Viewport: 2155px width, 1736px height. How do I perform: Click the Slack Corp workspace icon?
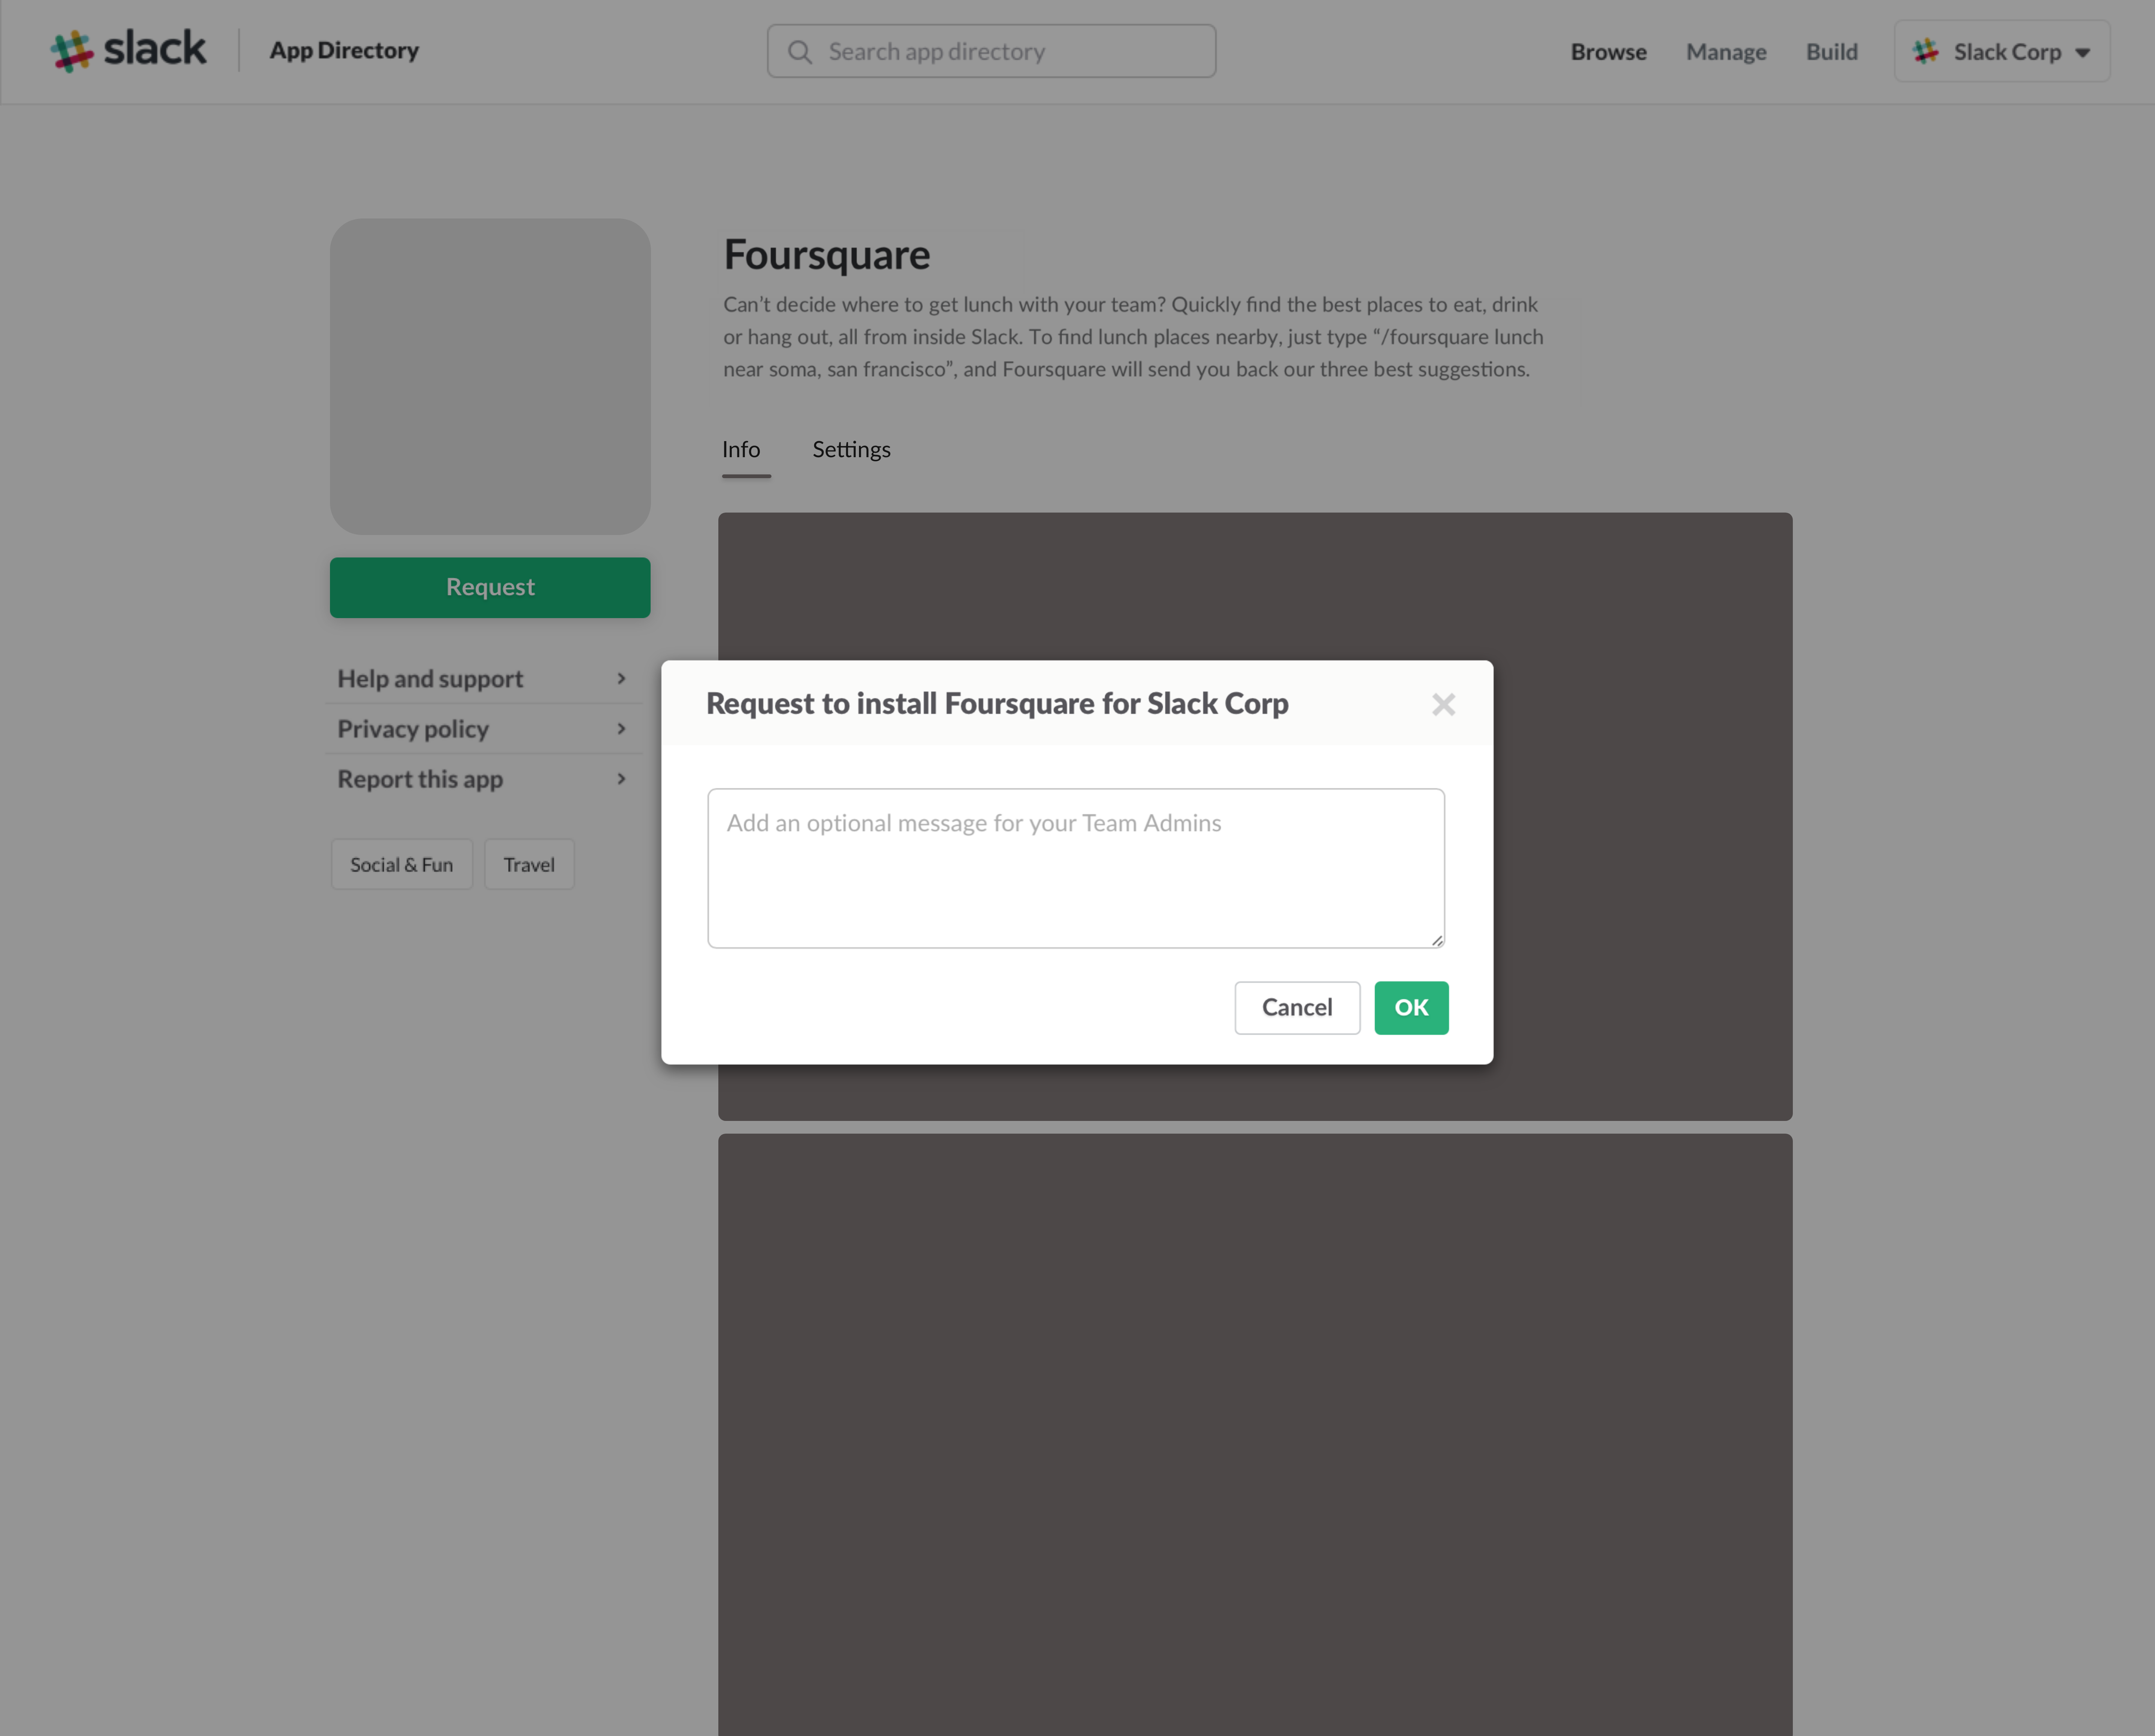pos(1925,51)
